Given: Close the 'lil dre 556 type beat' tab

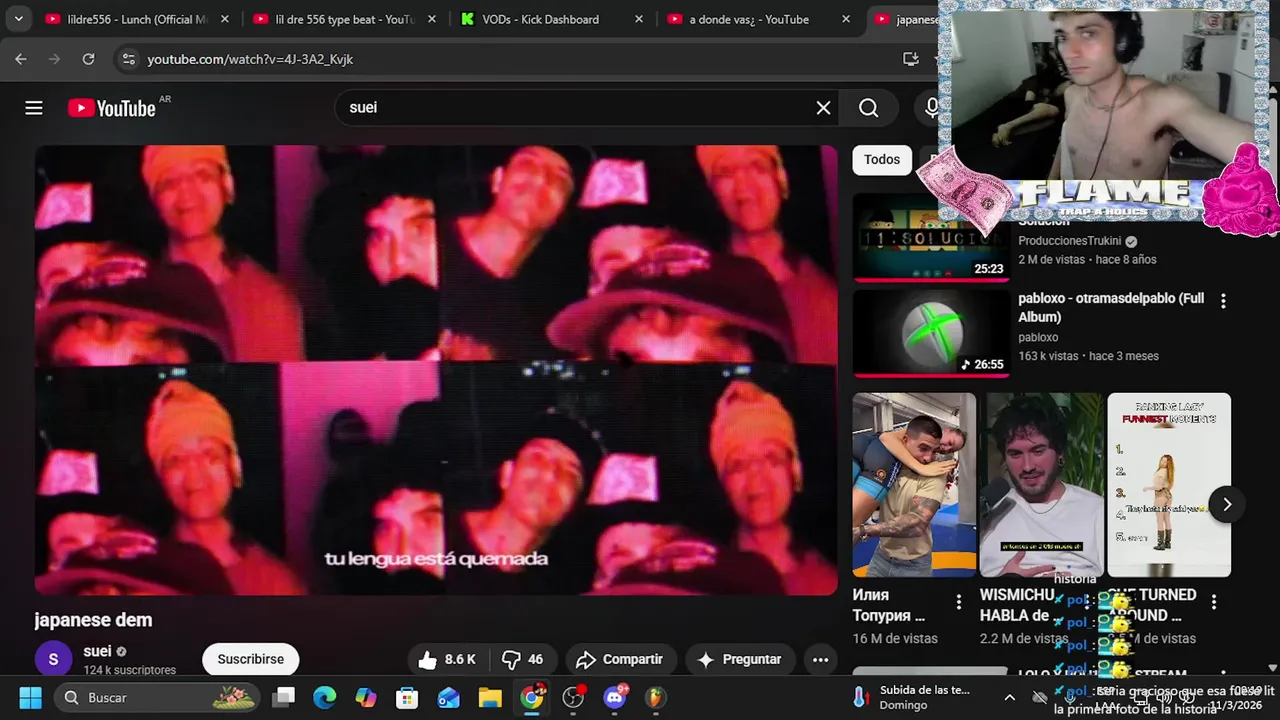Looking at the screenshot, I should 431,19.
